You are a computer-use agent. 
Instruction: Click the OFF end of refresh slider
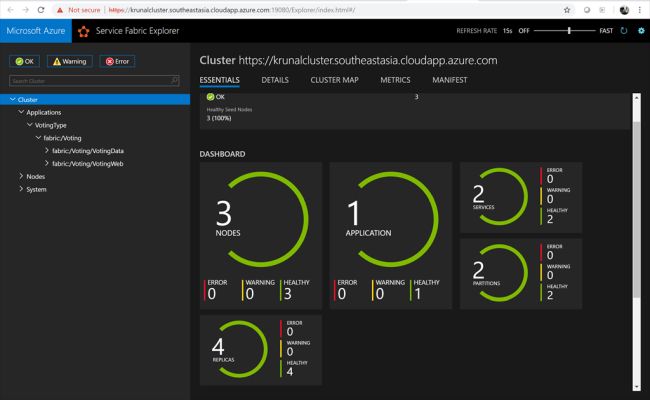point(524,31)
